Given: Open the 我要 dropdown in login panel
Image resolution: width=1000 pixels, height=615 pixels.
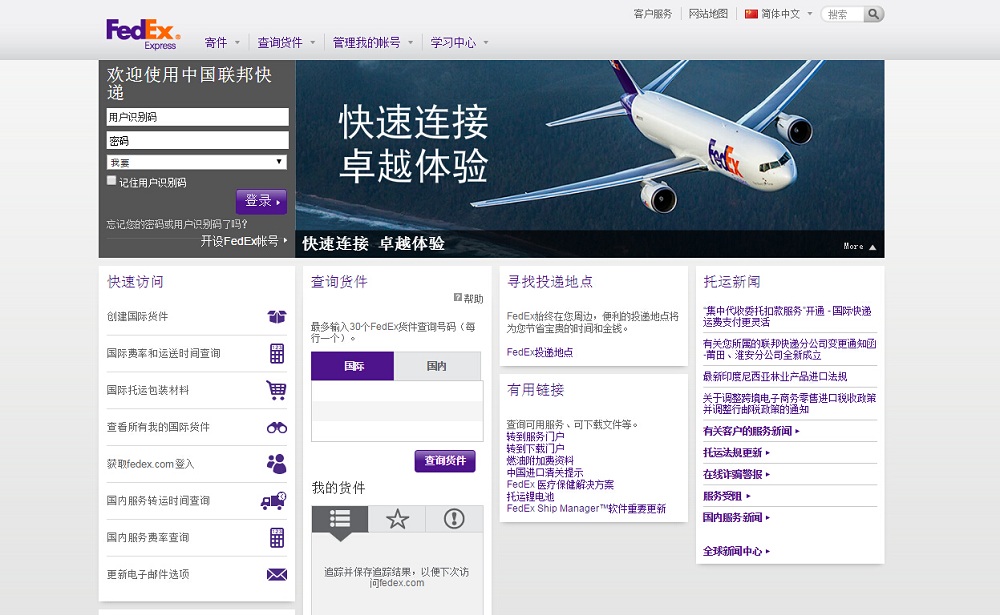Looking at the screenshot, I should click(196, 162).
